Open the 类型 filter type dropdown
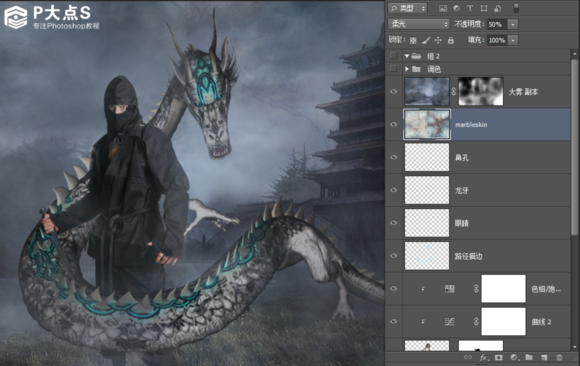This screenshot has height=366, width=580. coord(407,8)
